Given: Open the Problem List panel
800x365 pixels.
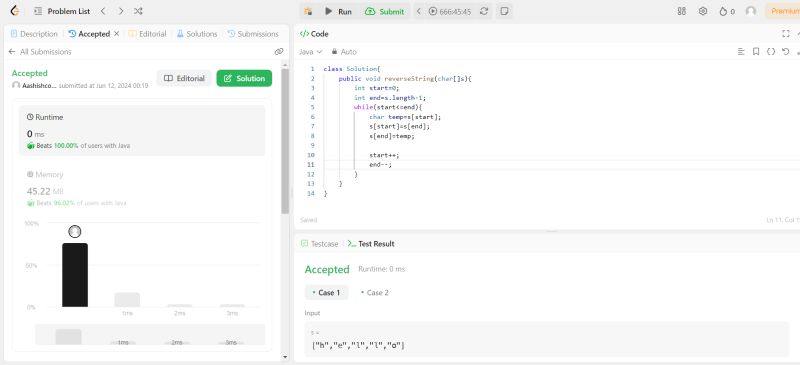Looking at the screenshot, I should tap(62, 11).
